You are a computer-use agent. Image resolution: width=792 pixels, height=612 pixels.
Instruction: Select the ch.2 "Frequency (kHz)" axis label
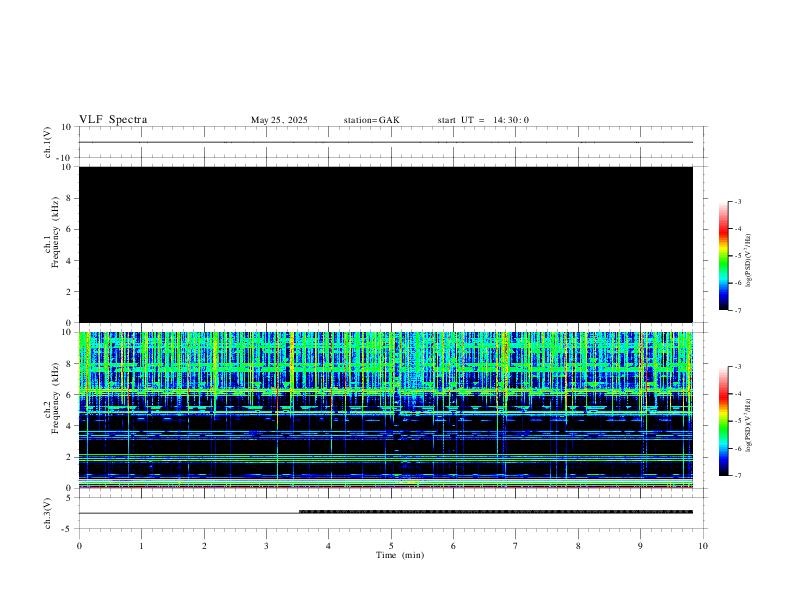tap(55, 398)
